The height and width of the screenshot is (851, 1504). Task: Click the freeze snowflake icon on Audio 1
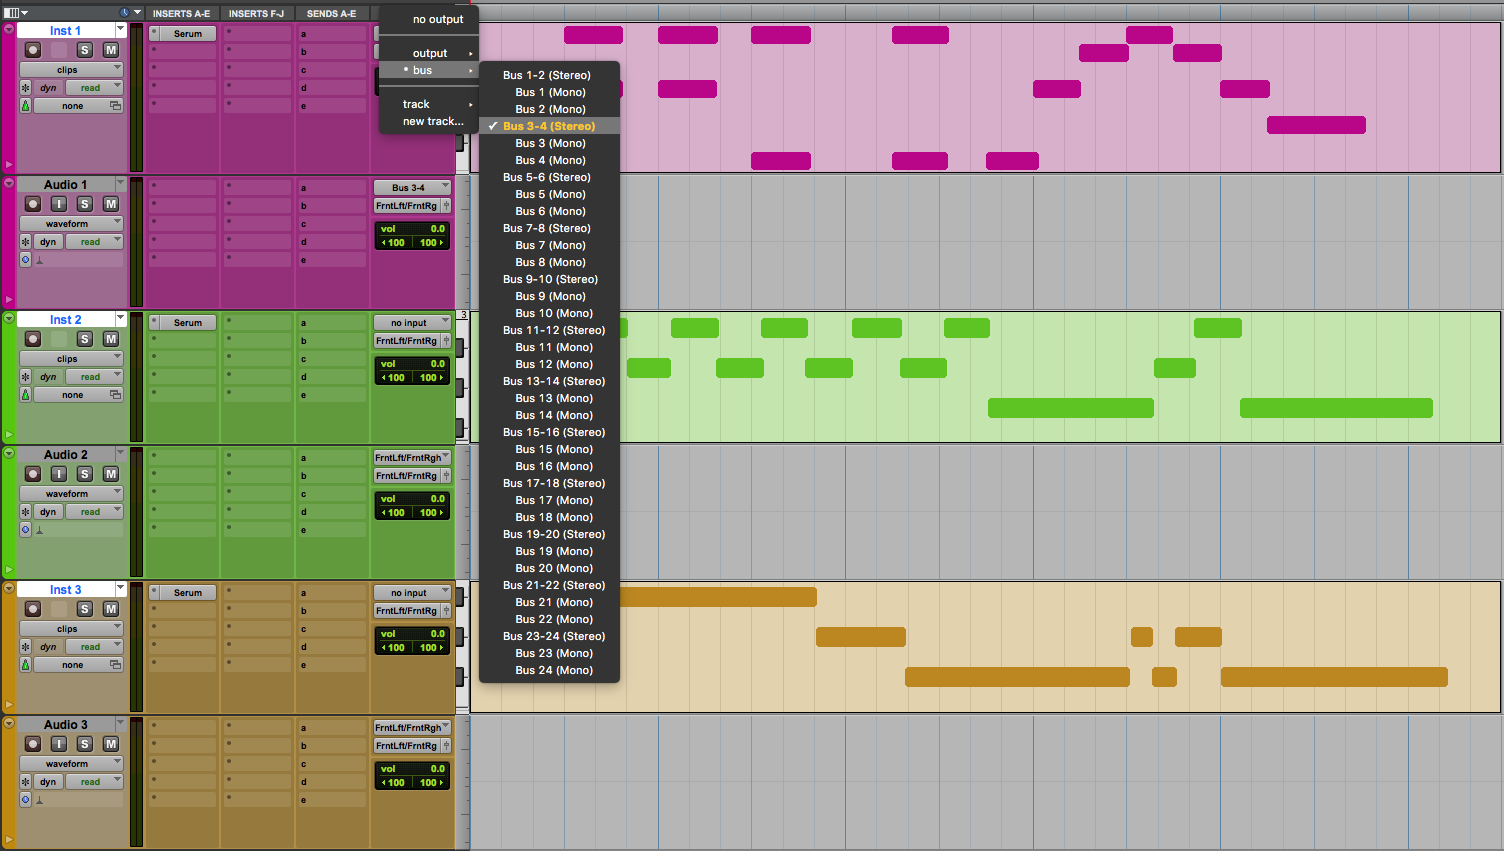click(26, 242)
